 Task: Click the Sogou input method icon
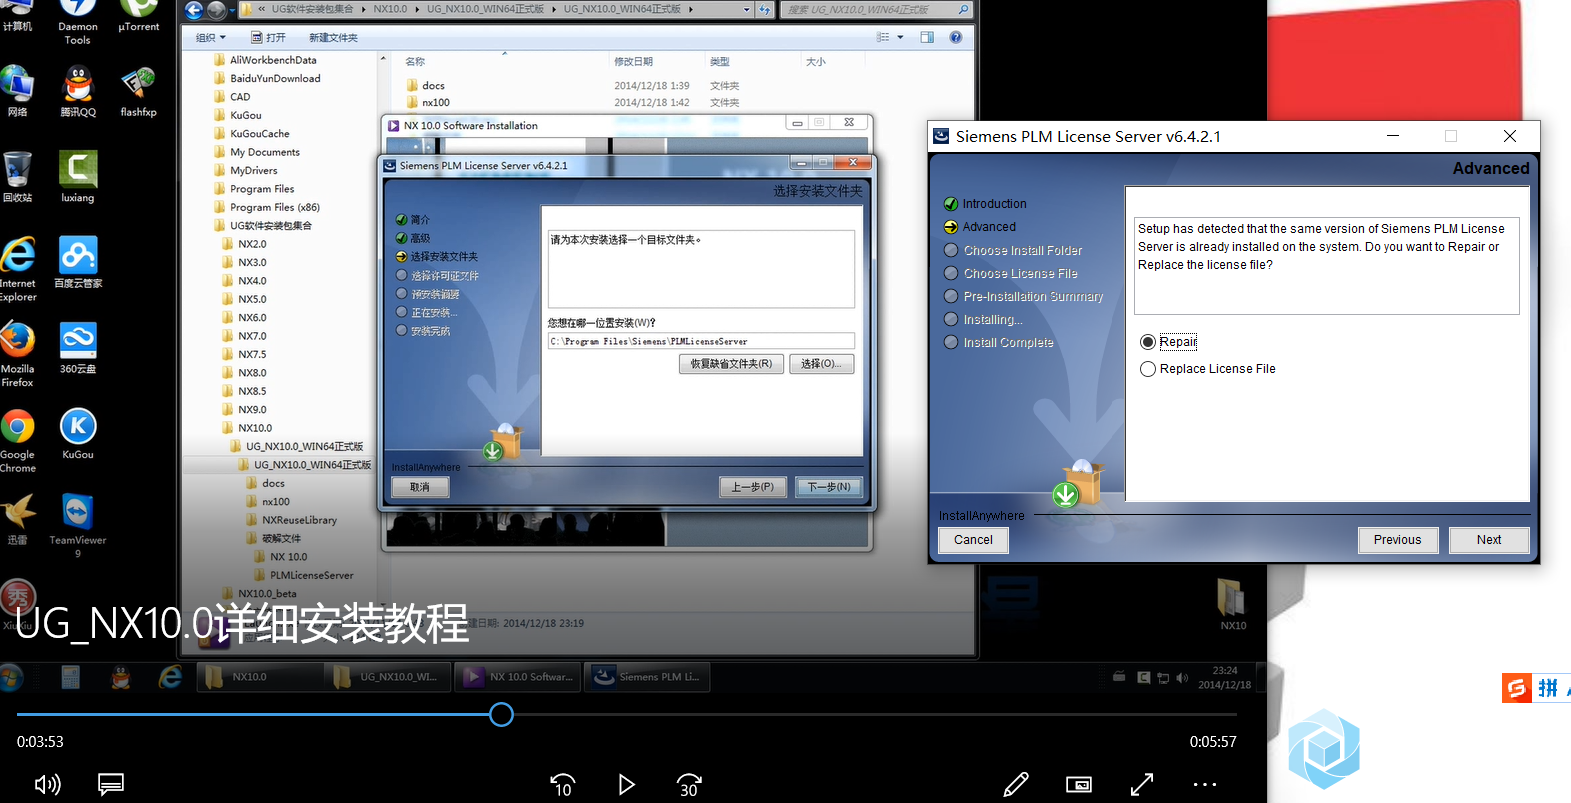coord(1517,688)
